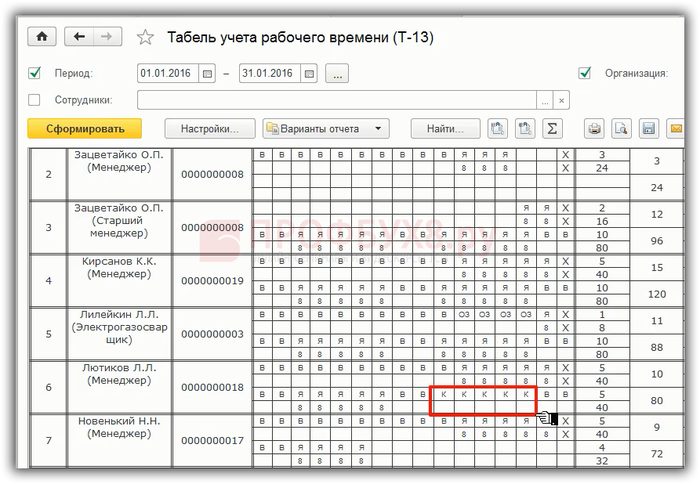Toggle the Период checkbox
Screen dimensions: 700x484
click(34, 73)
